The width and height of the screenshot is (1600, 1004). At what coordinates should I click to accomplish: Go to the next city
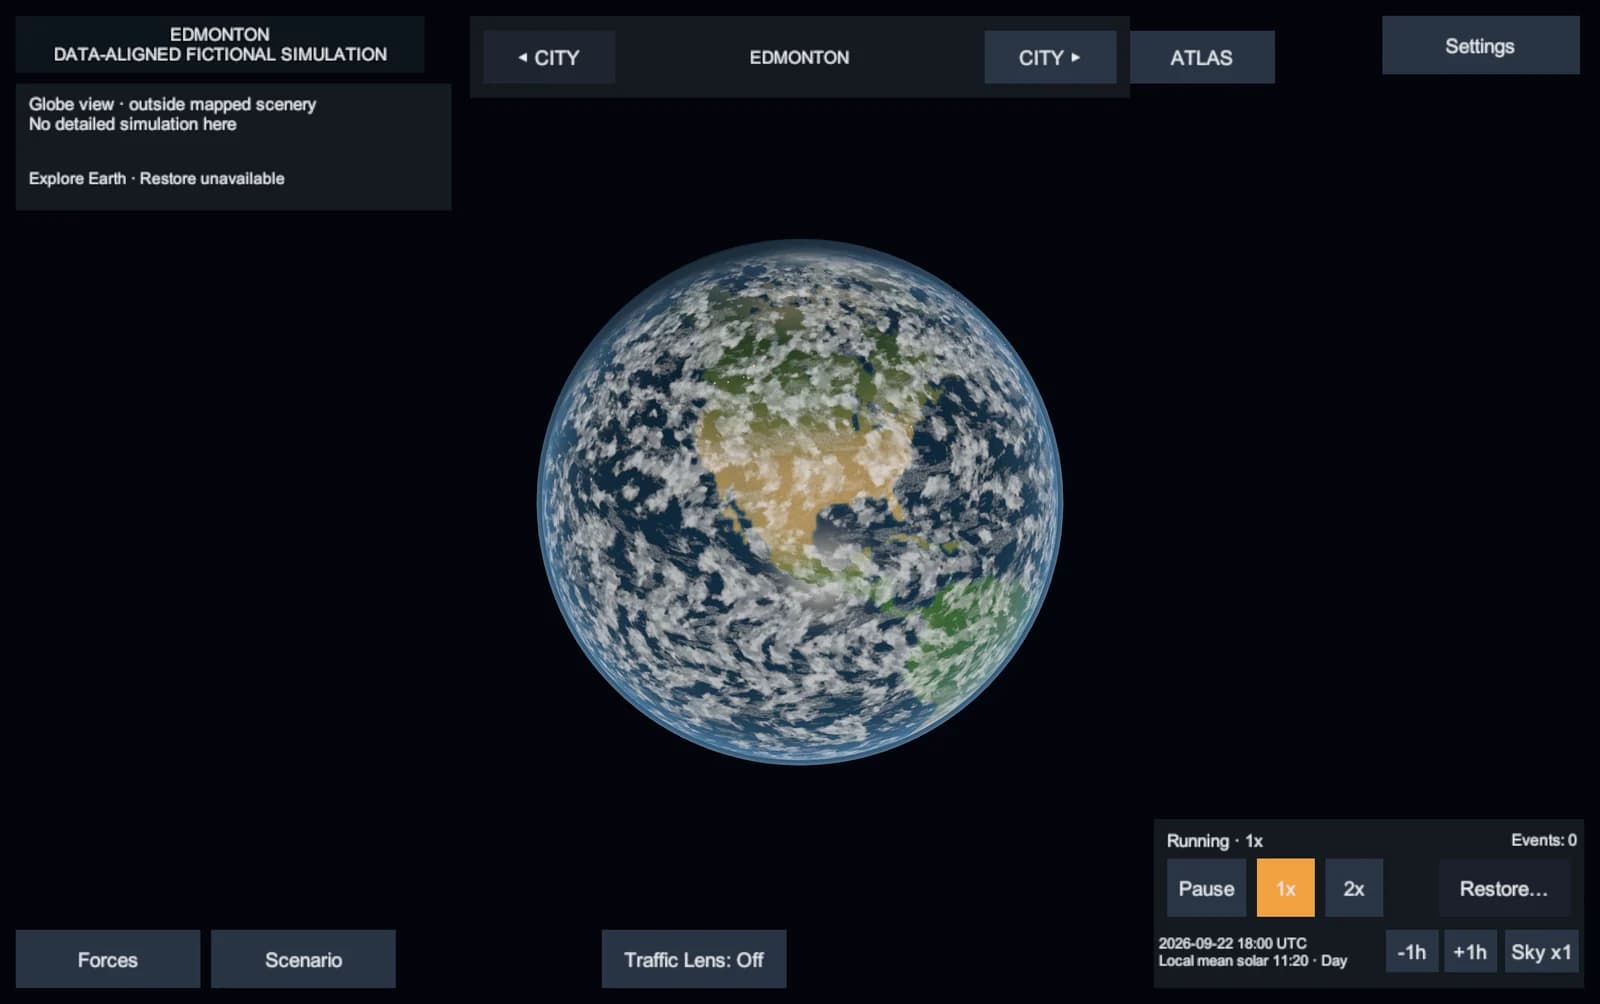click(1050, 57)
